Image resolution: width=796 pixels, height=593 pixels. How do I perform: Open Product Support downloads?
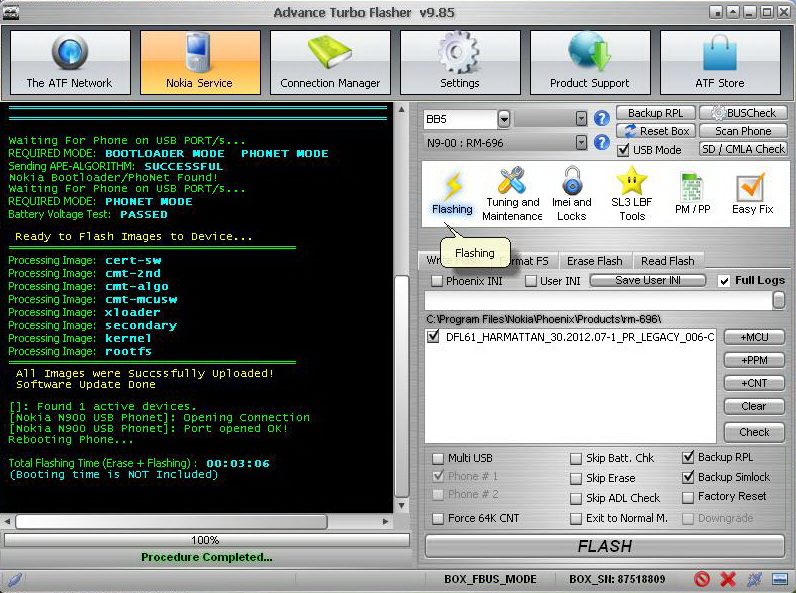[x=590, y=62]
